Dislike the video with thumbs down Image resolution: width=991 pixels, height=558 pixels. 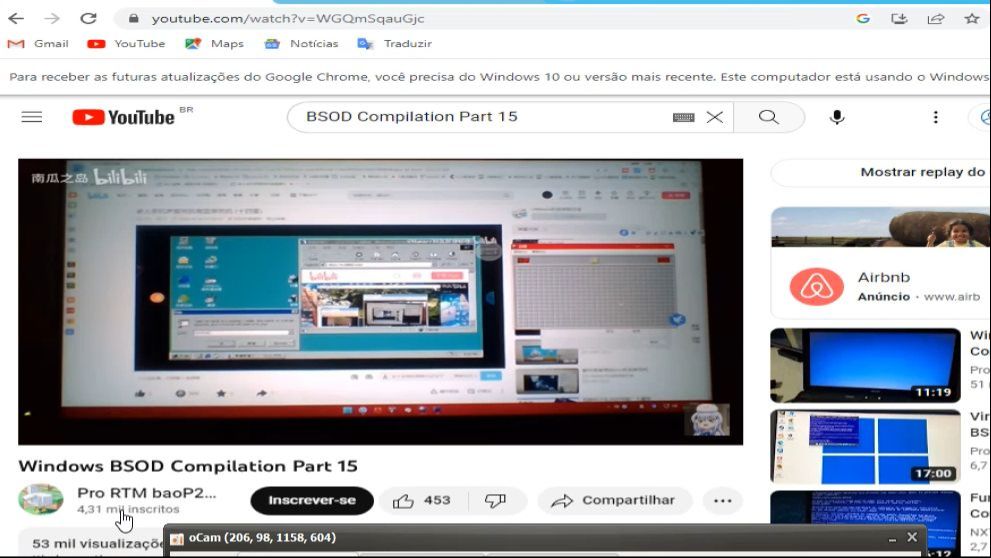(x=495, y=500)
